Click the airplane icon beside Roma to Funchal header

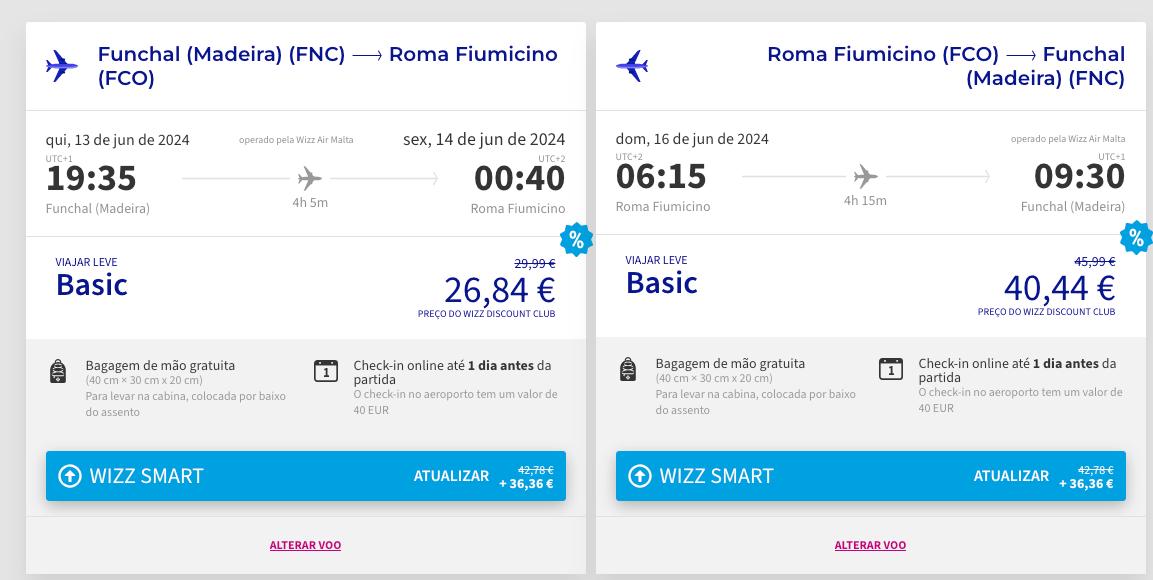(632, 66)
